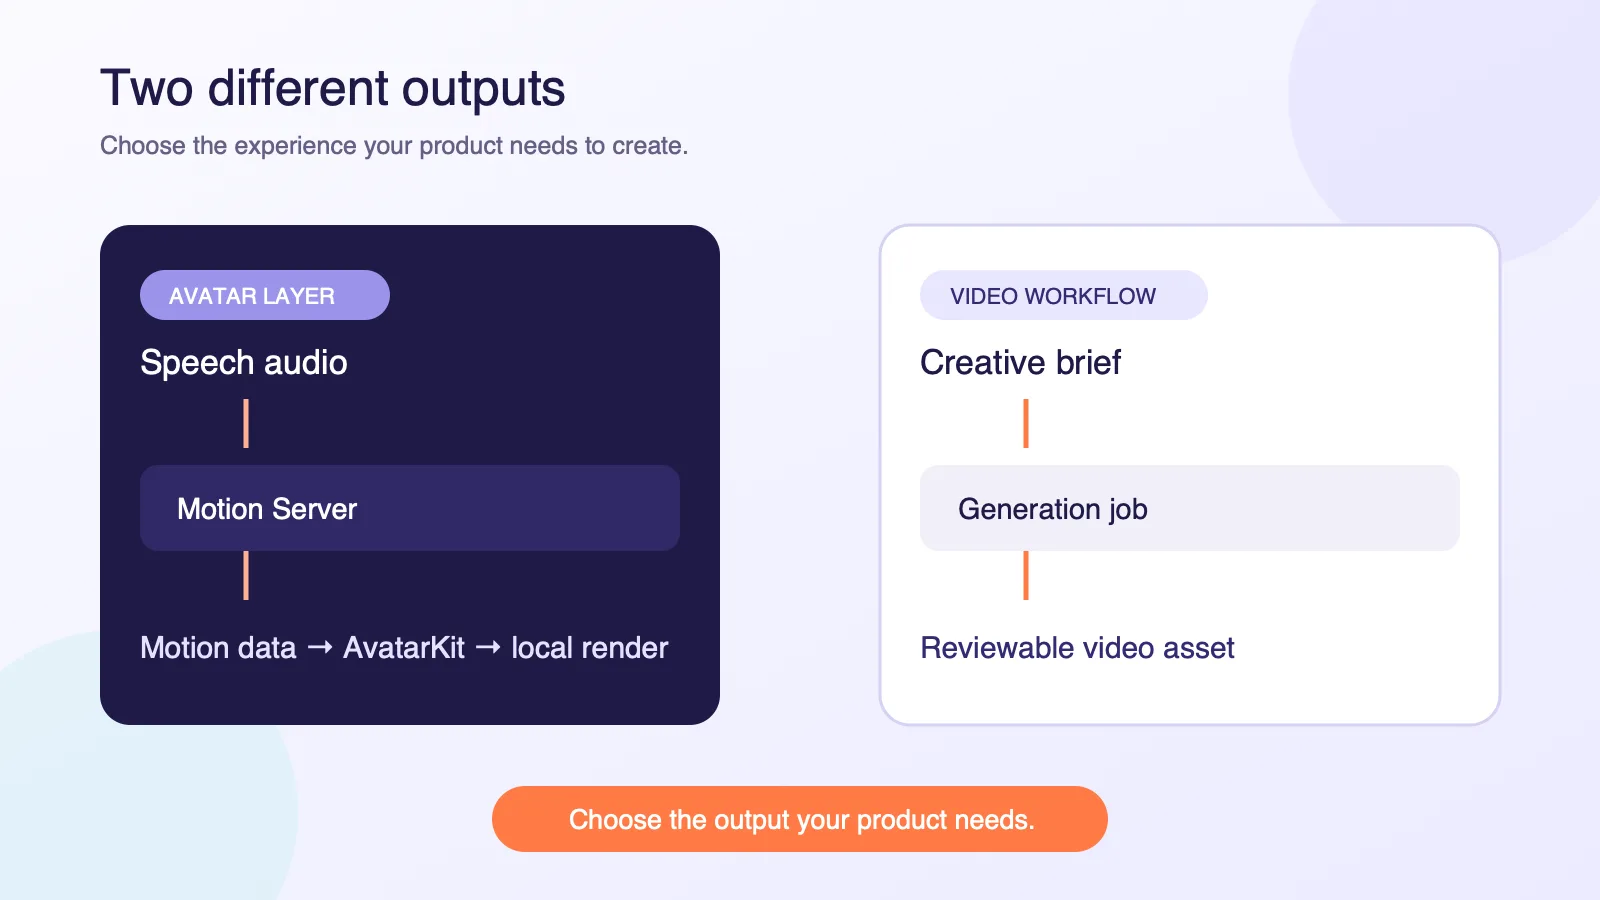
Task: Click the 'Reviewable video asset' text
Action: click(1077, 648)
